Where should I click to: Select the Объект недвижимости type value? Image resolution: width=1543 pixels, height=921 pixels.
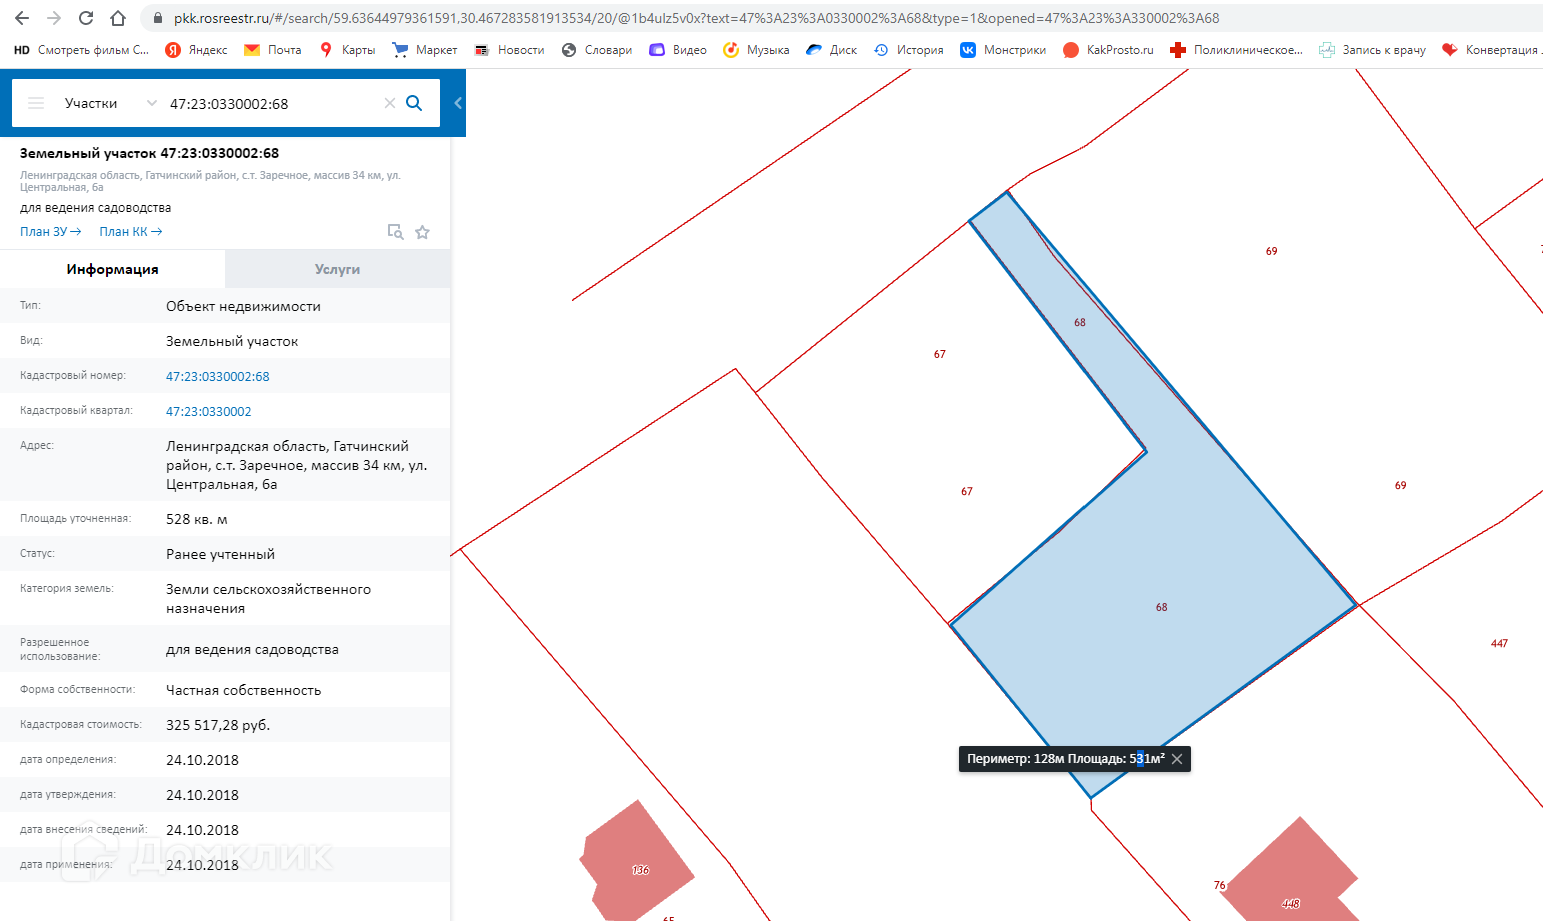[x=243, y=306]
